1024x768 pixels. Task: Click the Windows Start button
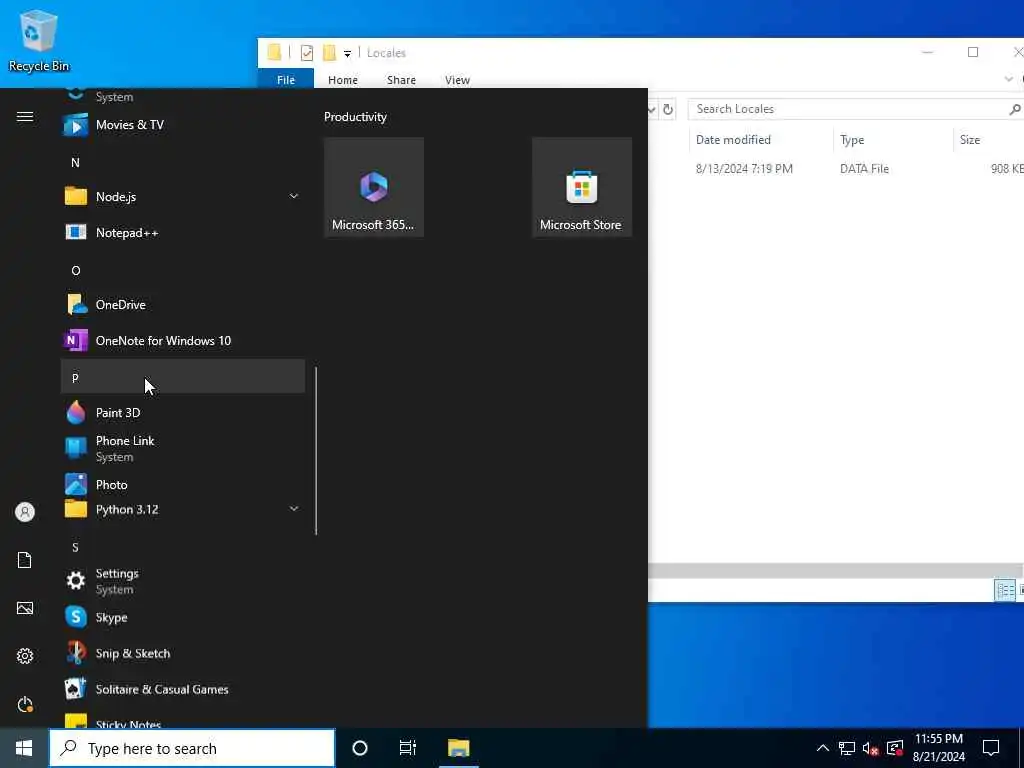[x=24, y=748]
